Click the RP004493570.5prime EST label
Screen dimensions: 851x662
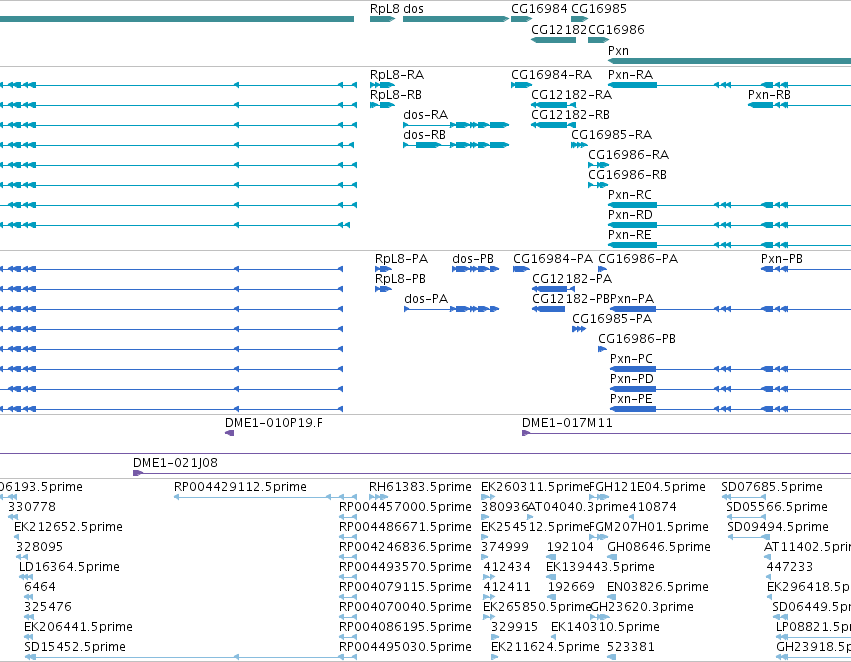pyautogui.click(x=405, y=568)
